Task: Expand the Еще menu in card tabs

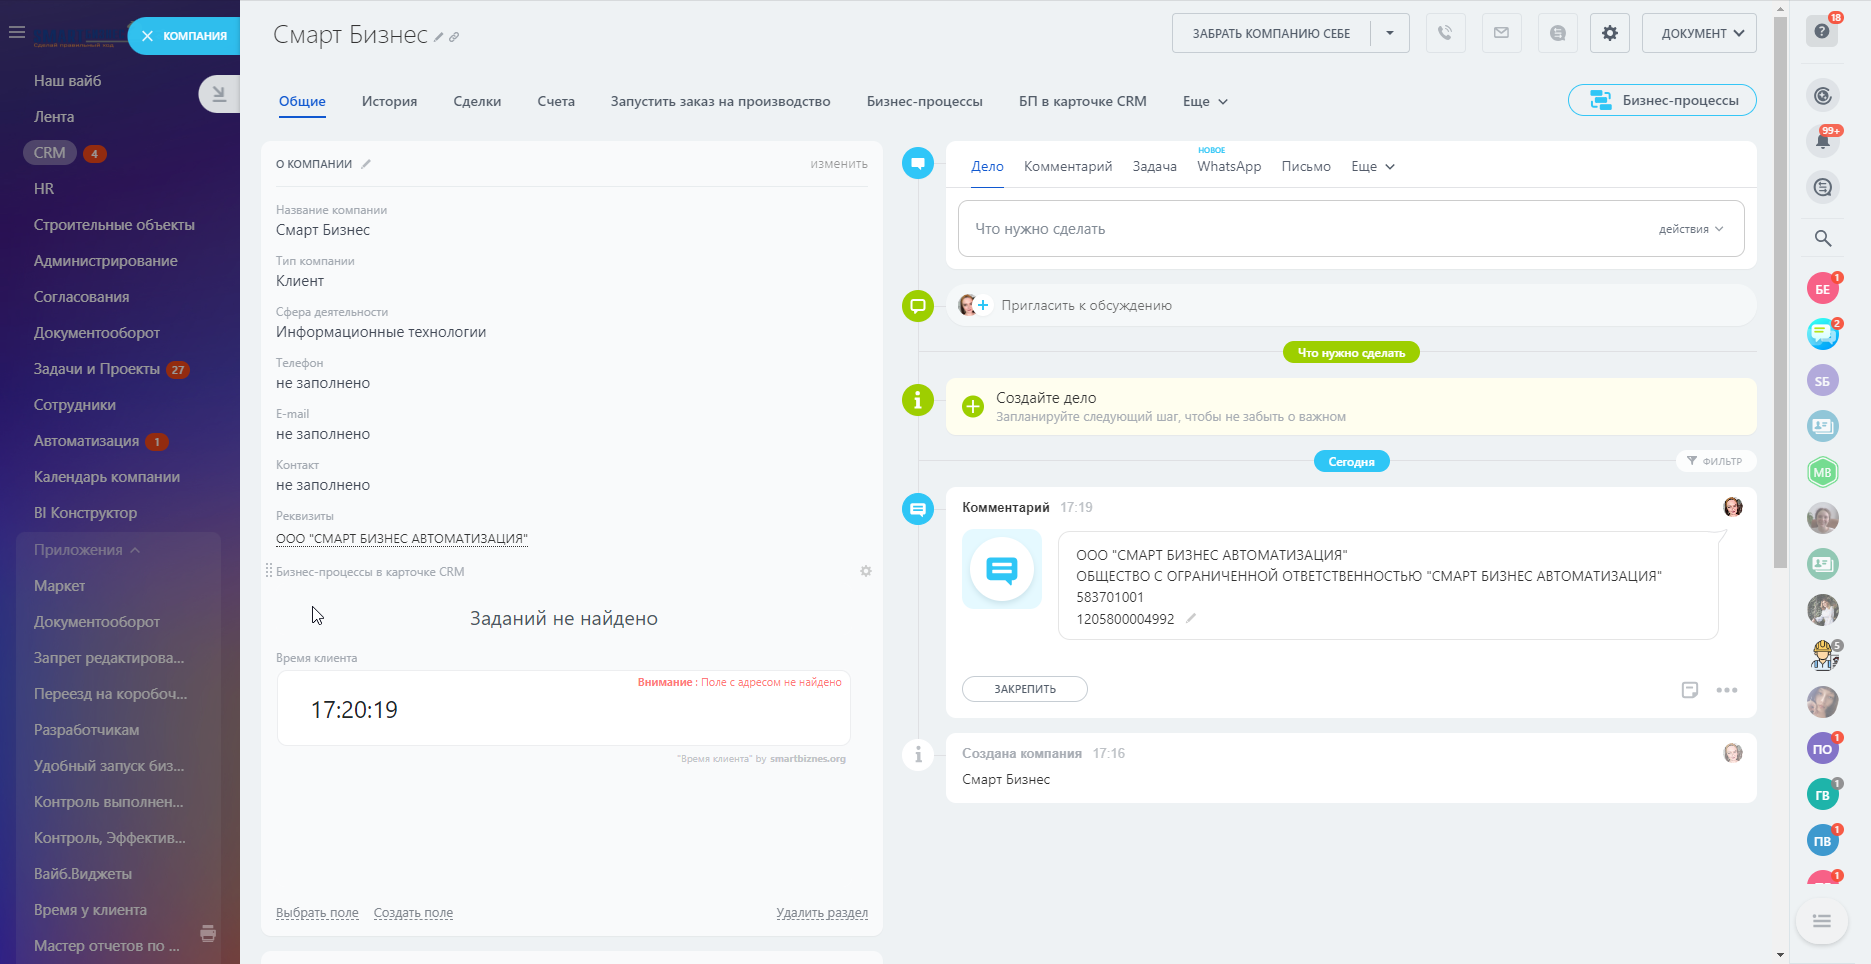Action: (x=1205, y=101)
